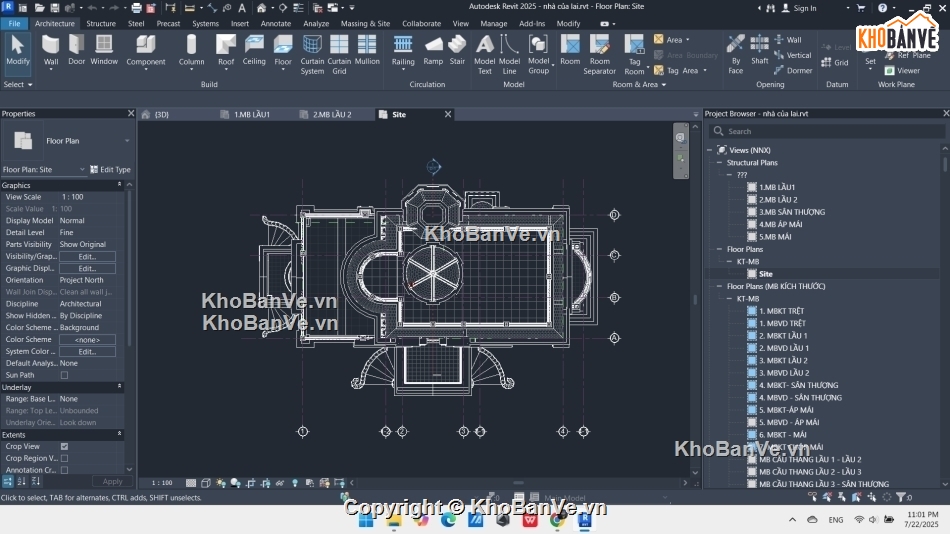Toggle the Crop Region Visible checkbox
The image size is (950, 534).
click(64, 458)
